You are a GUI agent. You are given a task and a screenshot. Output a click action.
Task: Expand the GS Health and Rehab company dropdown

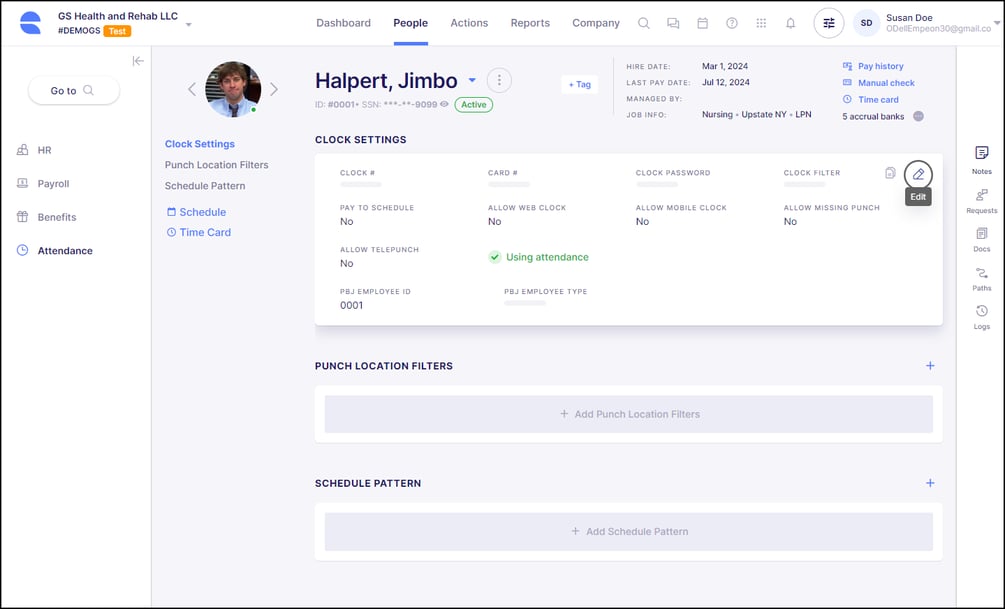click(x=189, y=24)
